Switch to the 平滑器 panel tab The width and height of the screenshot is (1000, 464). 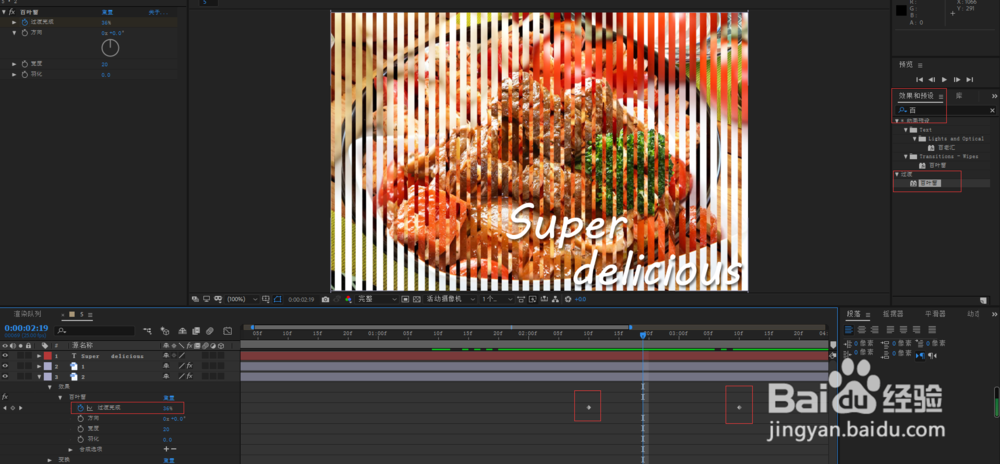point(934,314)
